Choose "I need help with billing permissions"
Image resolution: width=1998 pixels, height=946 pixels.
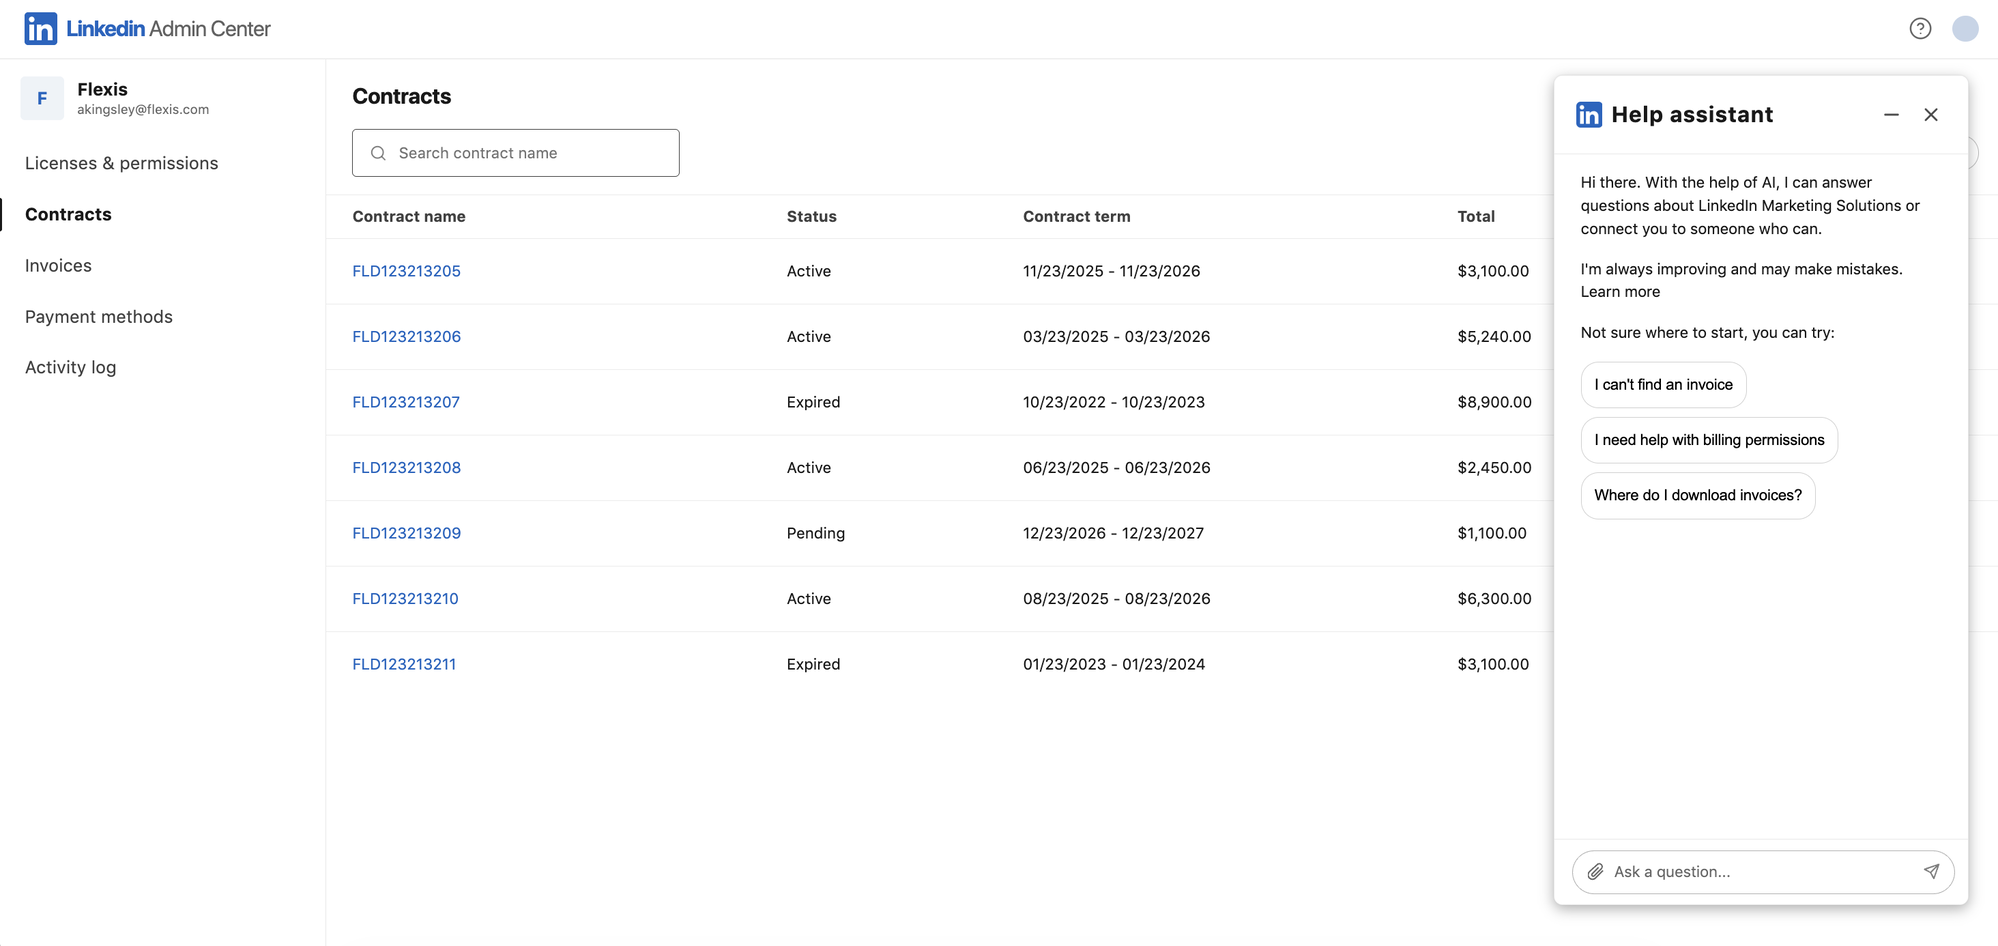[x=1709, y=440]
